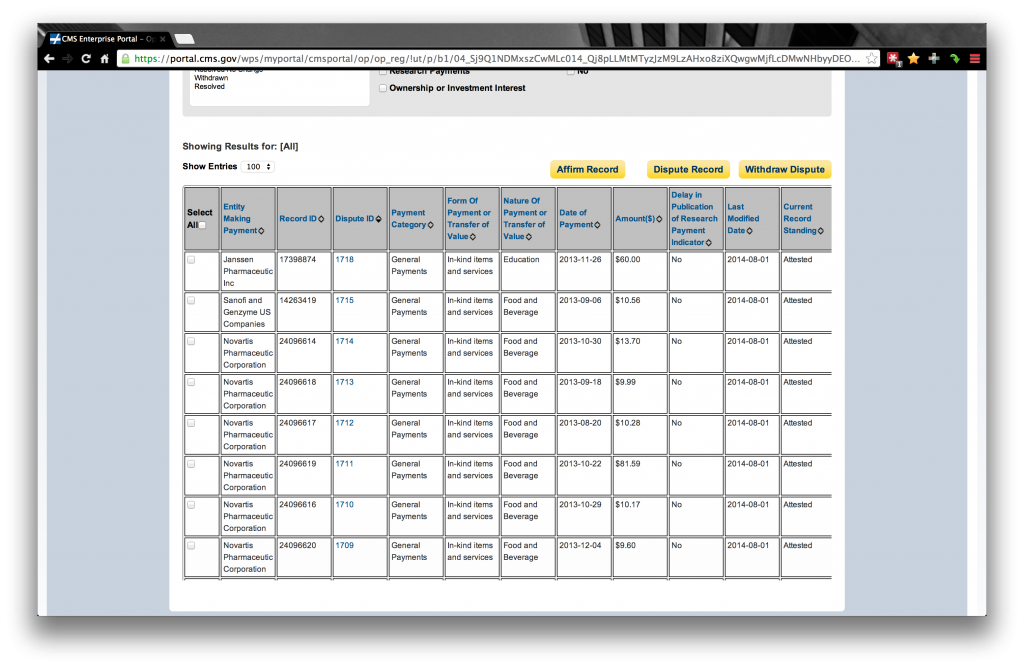Select checkbox for record 24096619
The width and height of the screenshot is (1024, 668).
pos(191,464)
